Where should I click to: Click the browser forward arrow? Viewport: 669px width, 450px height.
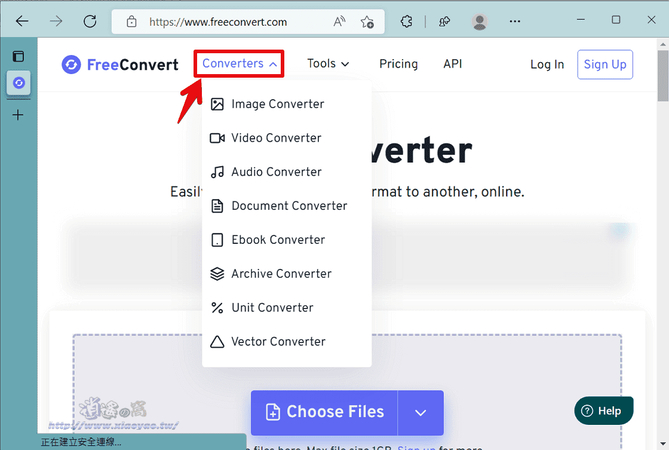pyautogui.click(x=56, y=21)
